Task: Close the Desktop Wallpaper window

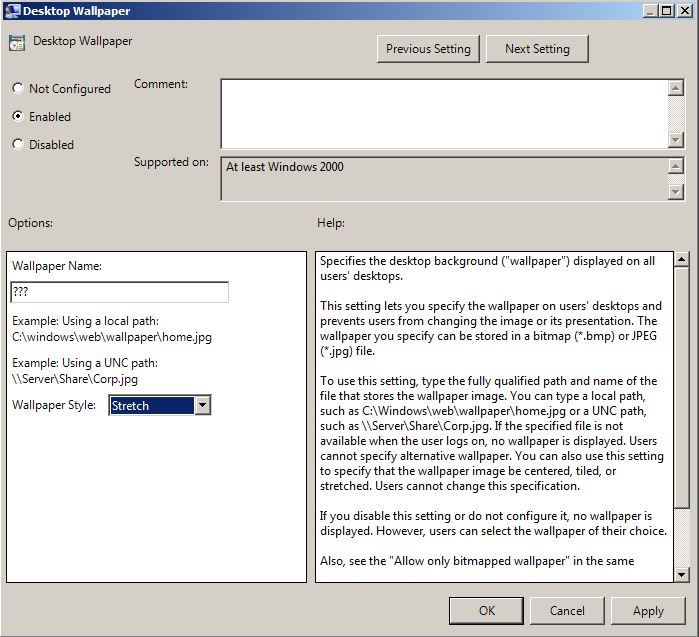Action: [684, 11]
